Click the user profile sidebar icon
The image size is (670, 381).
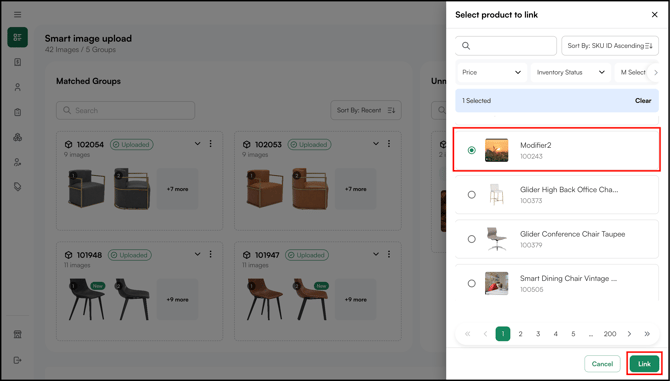pyautogui.click(x=18, y=87)
